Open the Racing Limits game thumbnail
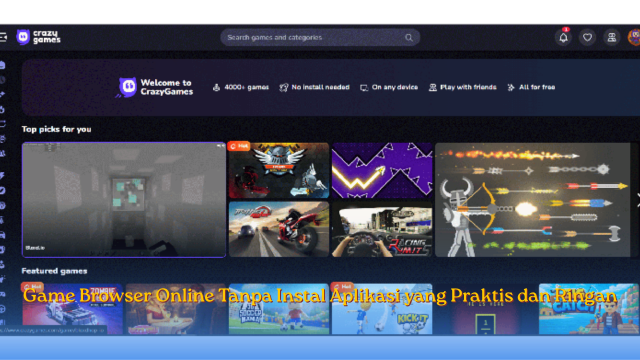Image resolution: width=640 pixels, height=360 pixels. [x=382, y=229]
